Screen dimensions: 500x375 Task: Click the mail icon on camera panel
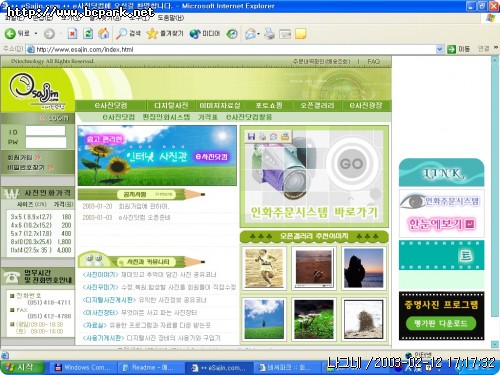pos(273,136)
